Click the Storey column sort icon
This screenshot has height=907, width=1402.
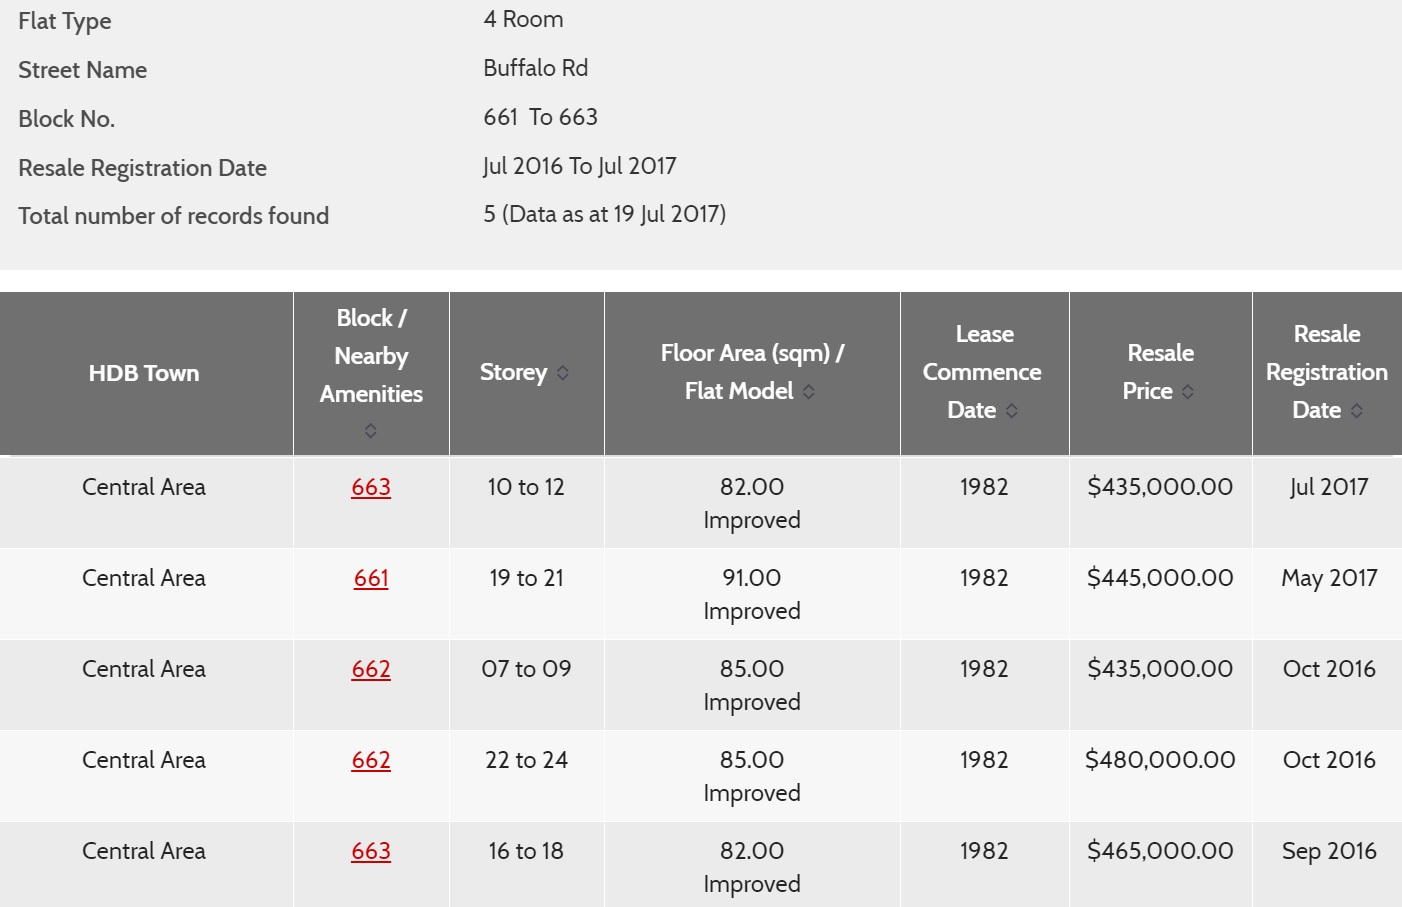click(x=563, y=373)
